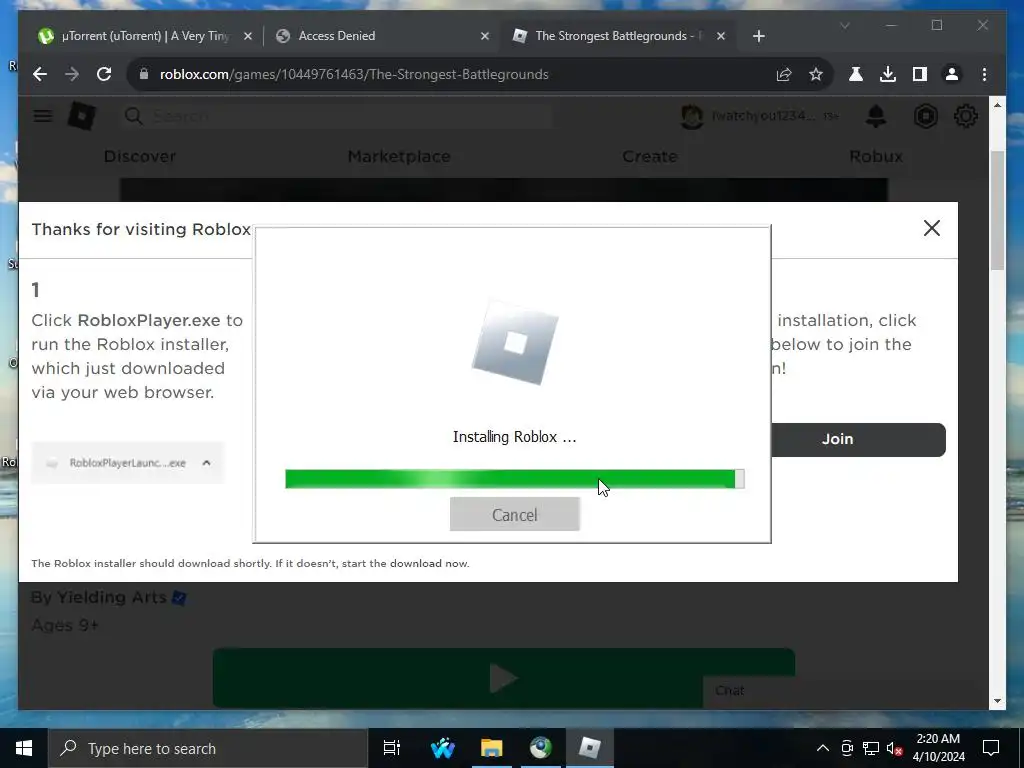
Task: Open the Windows Start menu
Action: (24, 748)
